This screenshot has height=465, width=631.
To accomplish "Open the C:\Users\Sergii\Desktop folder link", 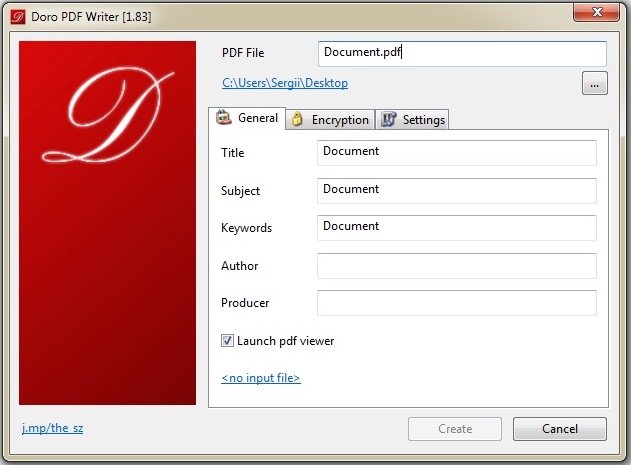I will (285, 83).
